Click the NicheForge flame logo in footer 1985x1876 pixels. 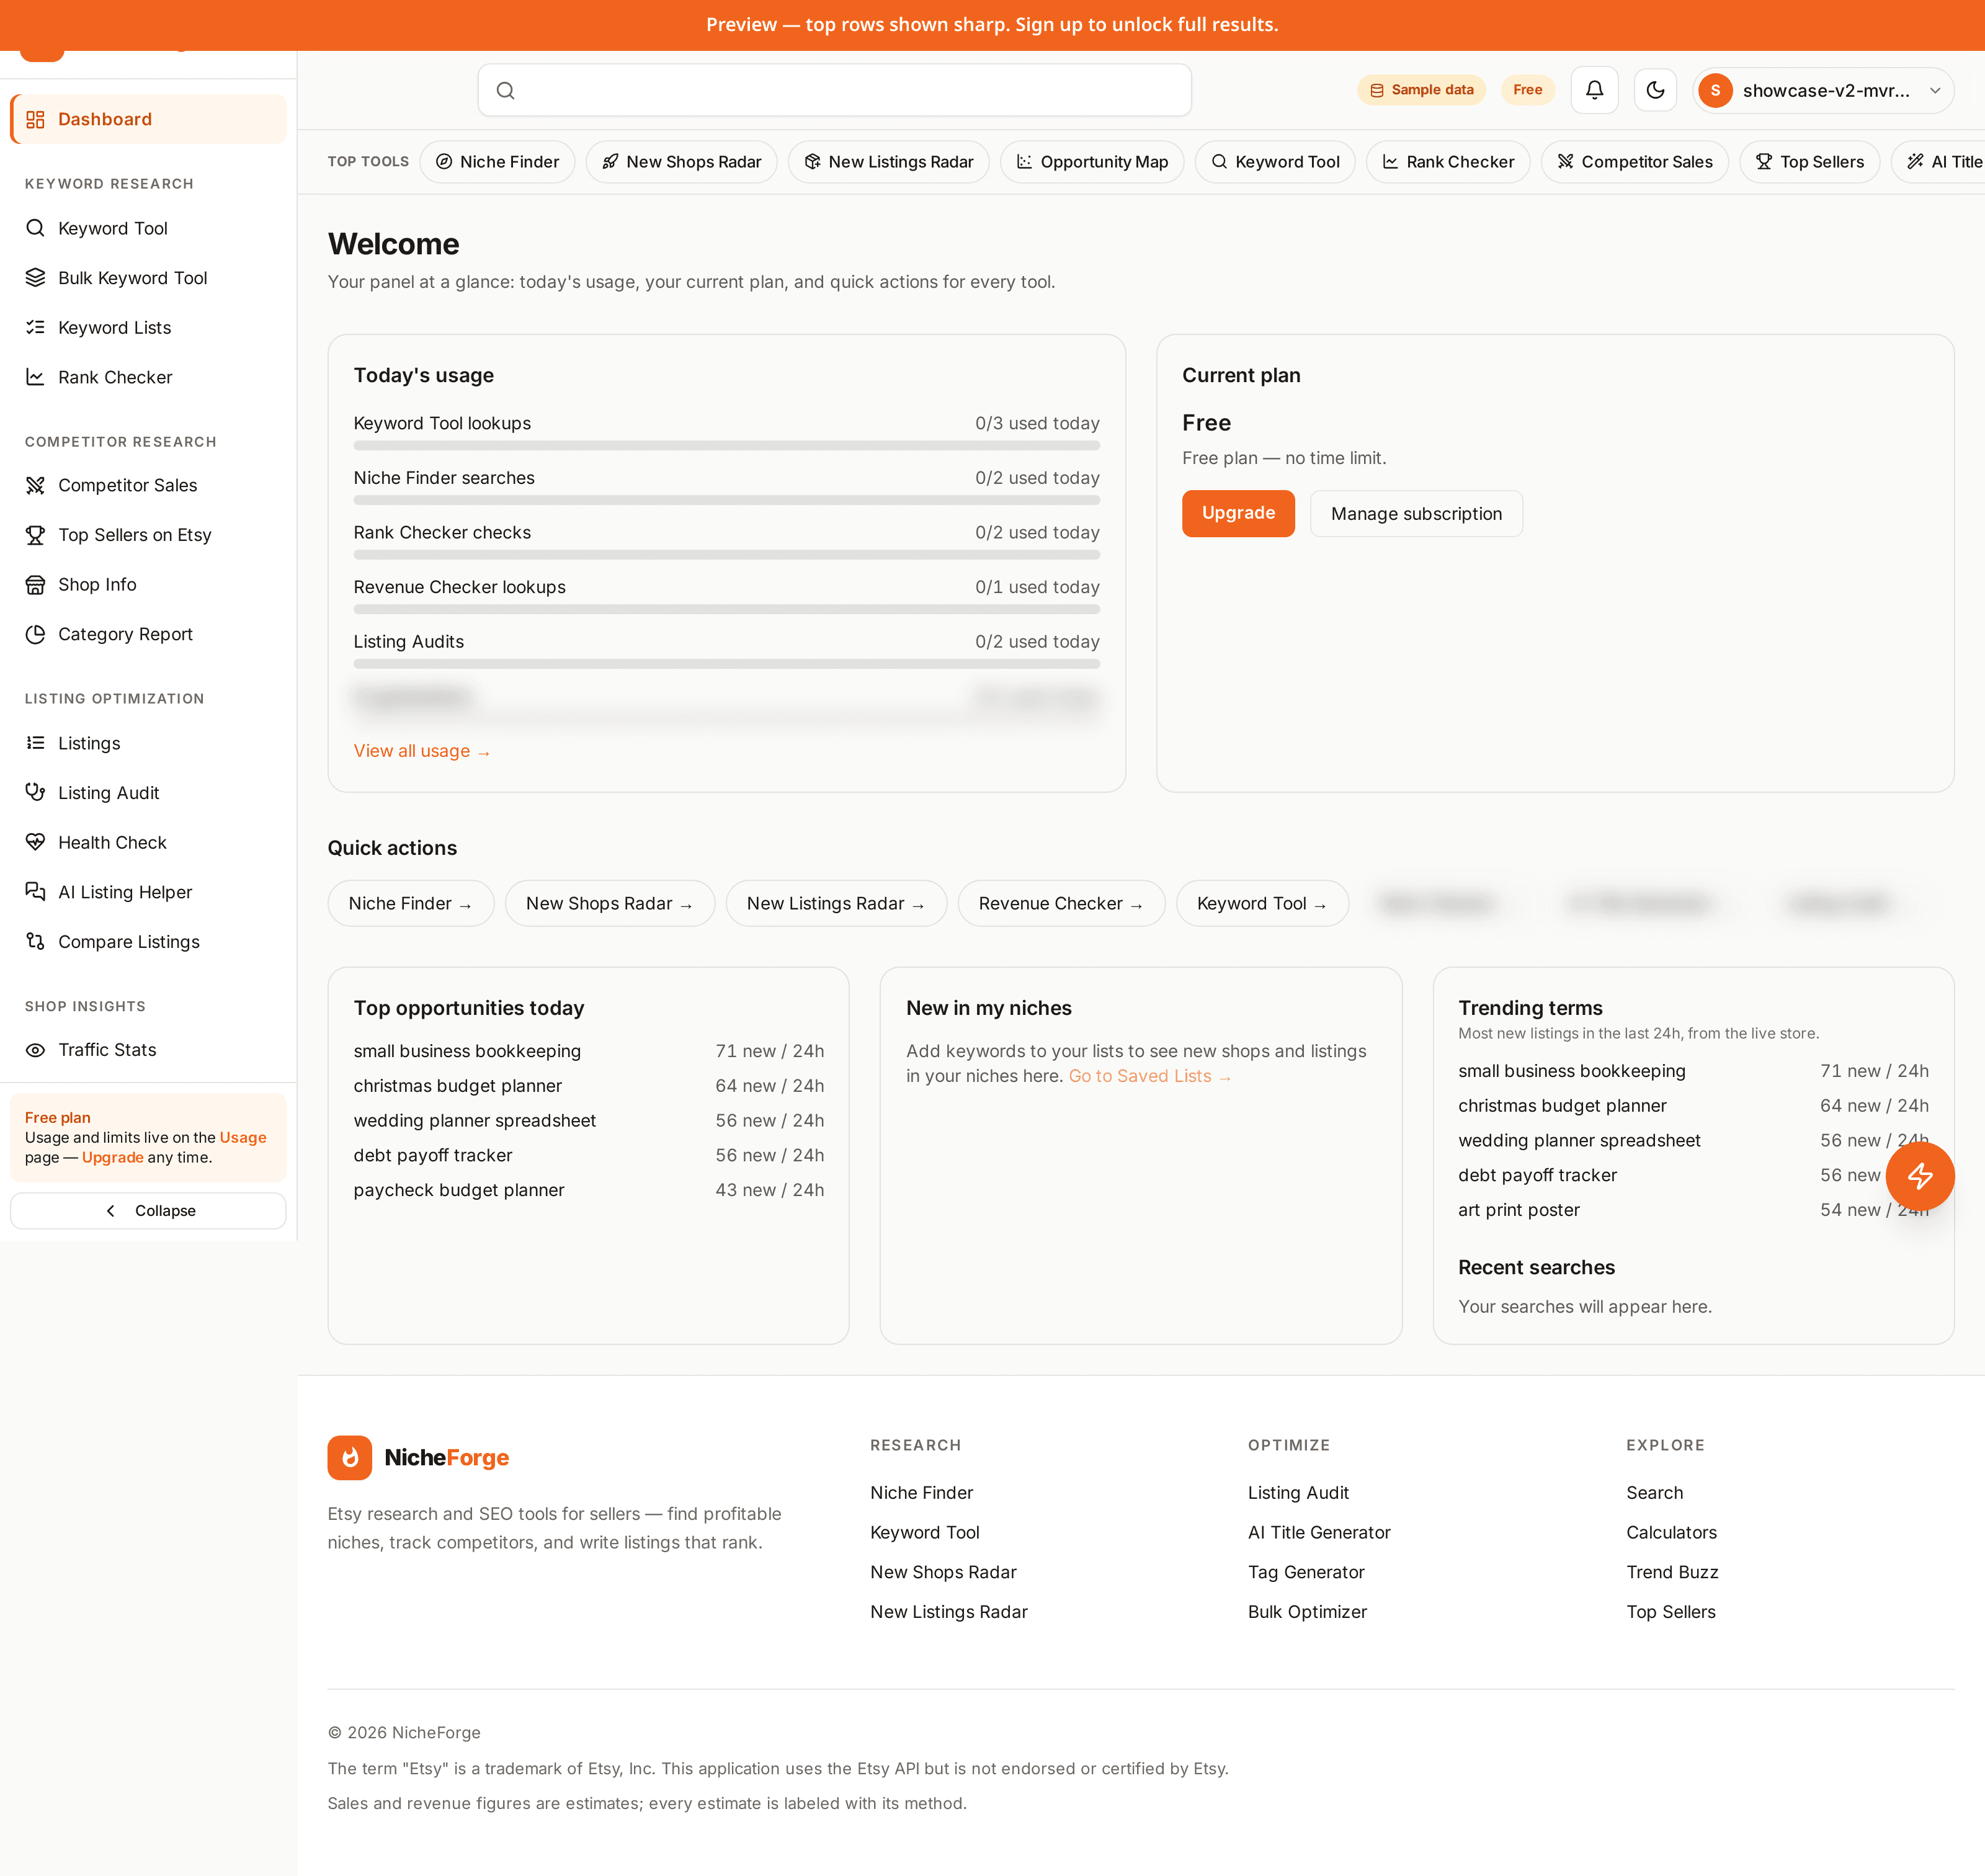coord(349,1457)
